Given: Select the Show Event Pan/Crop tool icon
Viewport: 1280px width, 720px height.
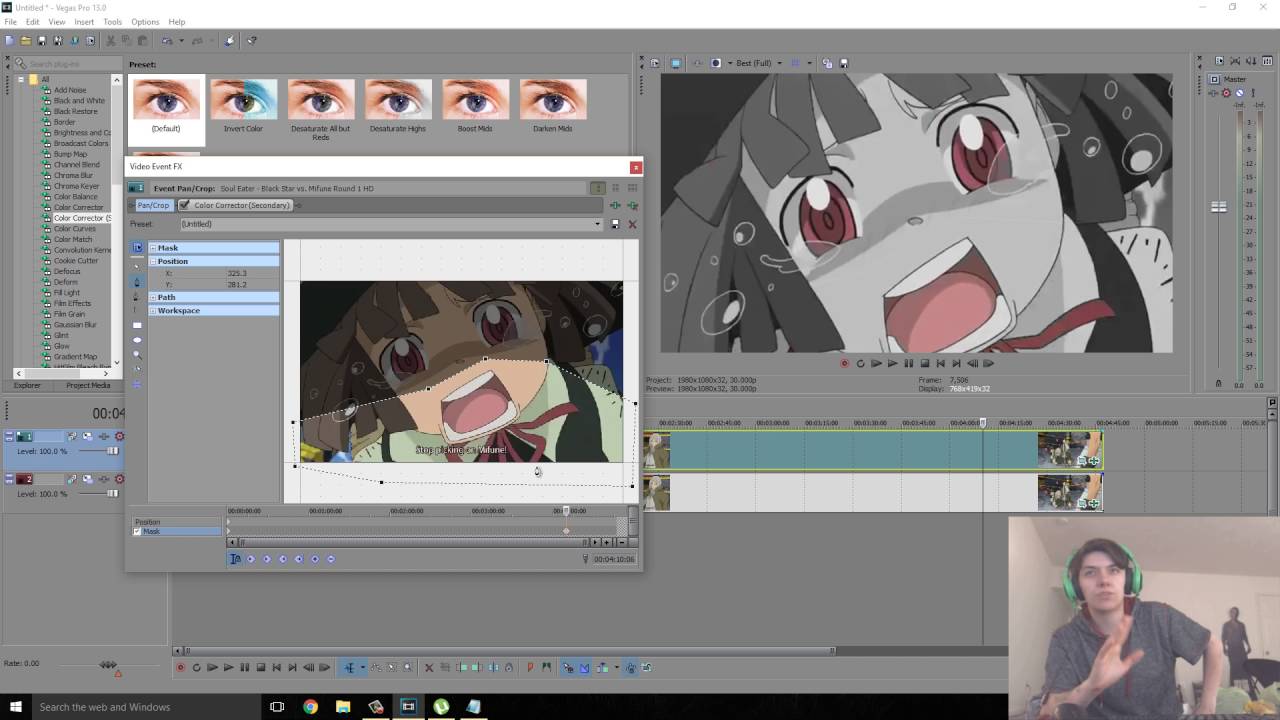Looking at the screenshot, I should (137, 247).
